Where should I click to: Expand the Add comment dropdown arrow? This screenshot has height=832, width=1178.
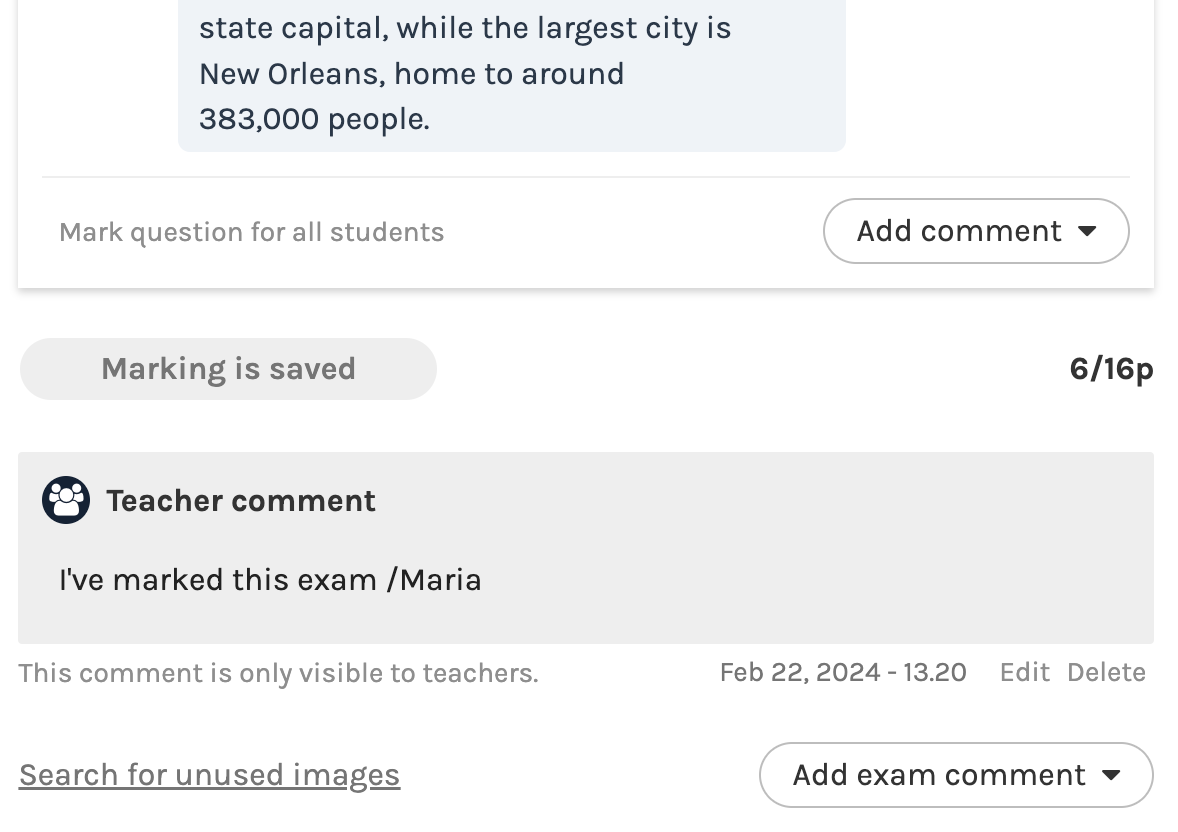[1088, 231]
